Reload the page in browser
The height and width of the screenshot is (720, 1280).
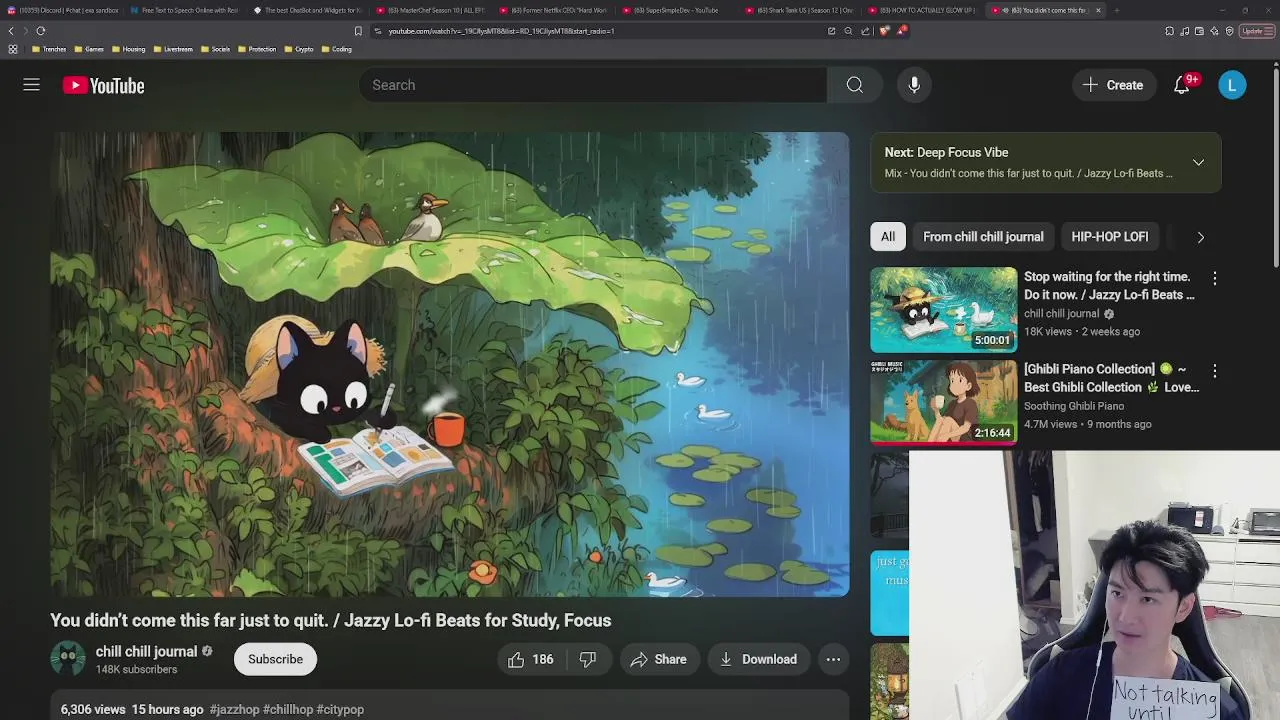(41, 31)
